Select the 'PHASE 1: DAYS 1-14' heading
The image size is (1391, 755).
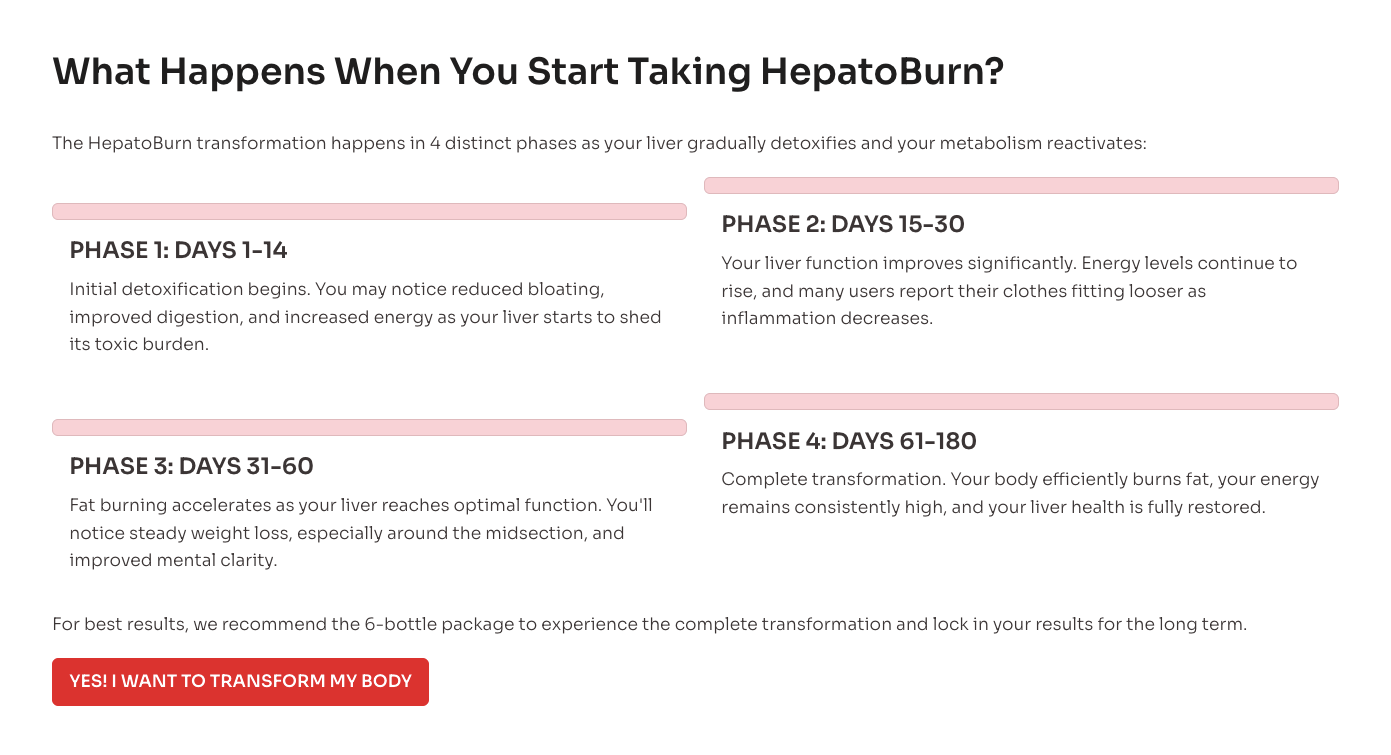pos(178,250)
